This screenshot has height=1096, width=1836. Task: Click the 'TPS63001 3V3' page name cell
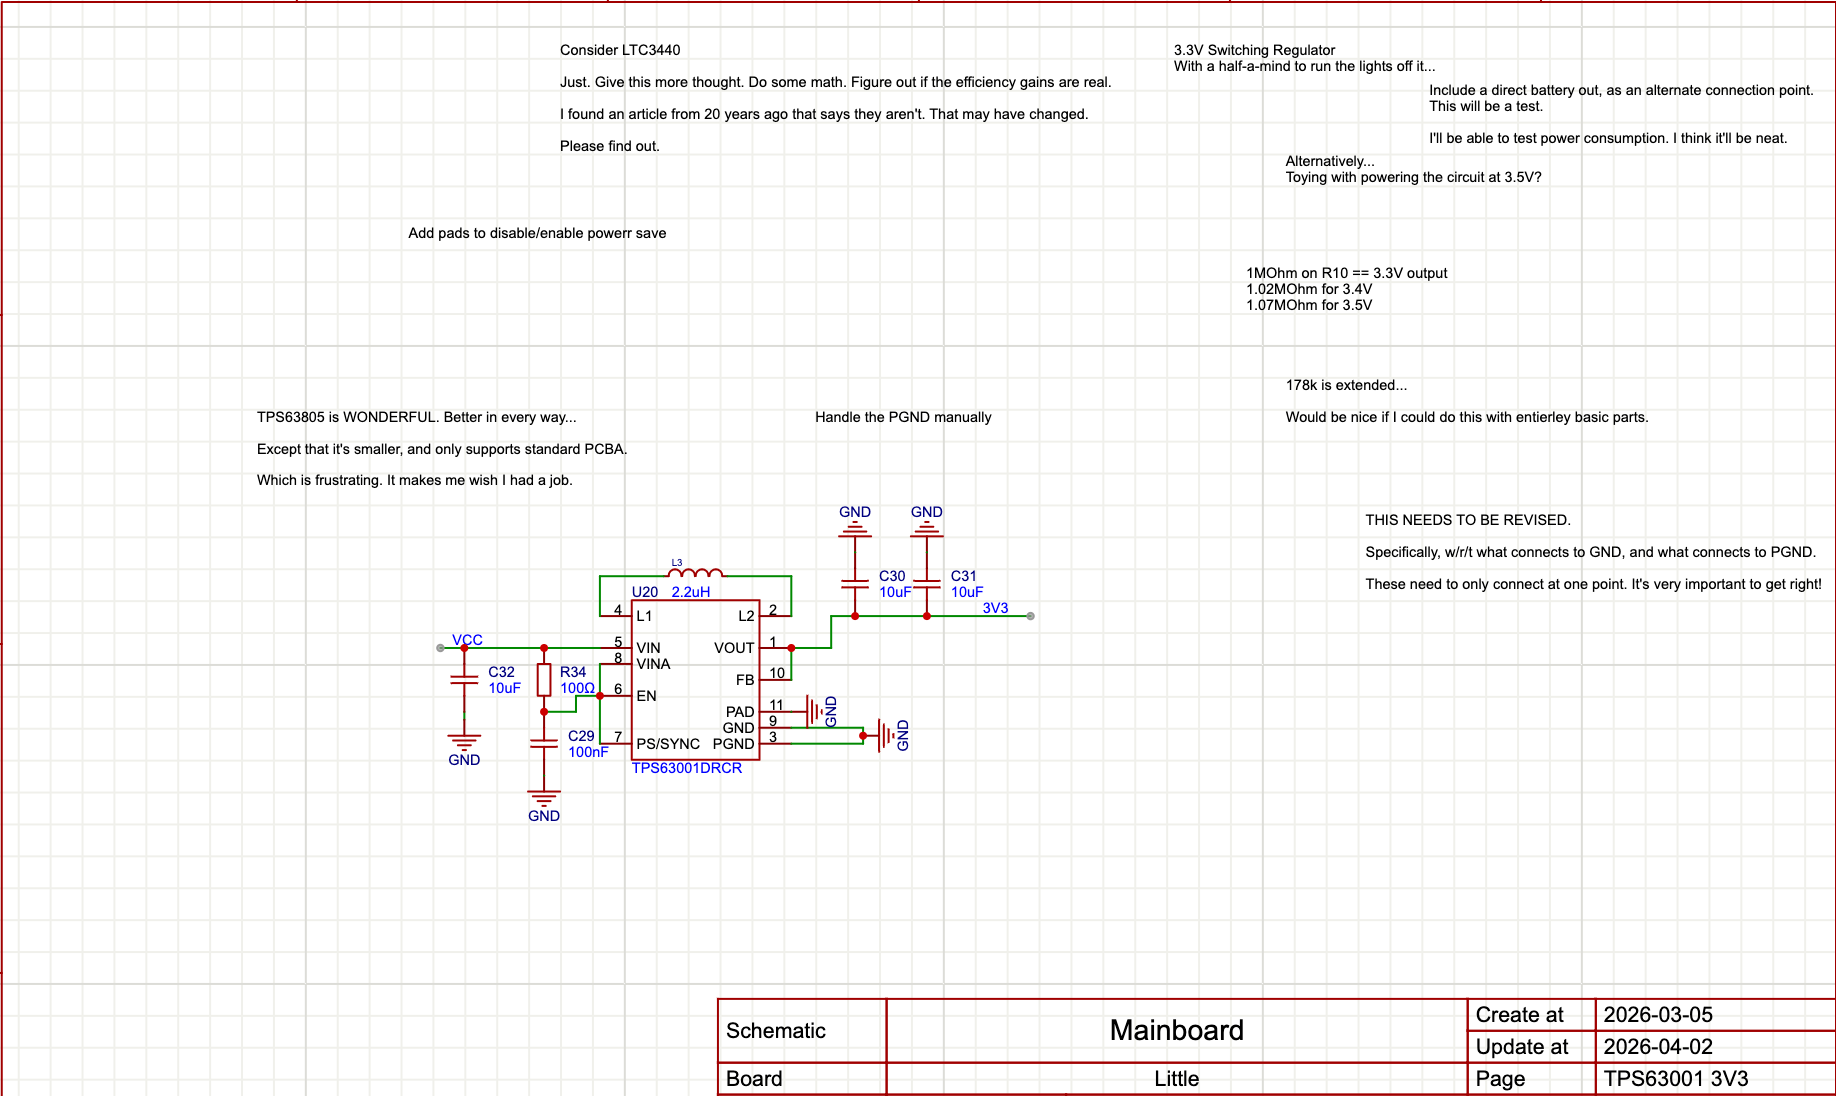click(x=1715, y=1079)
